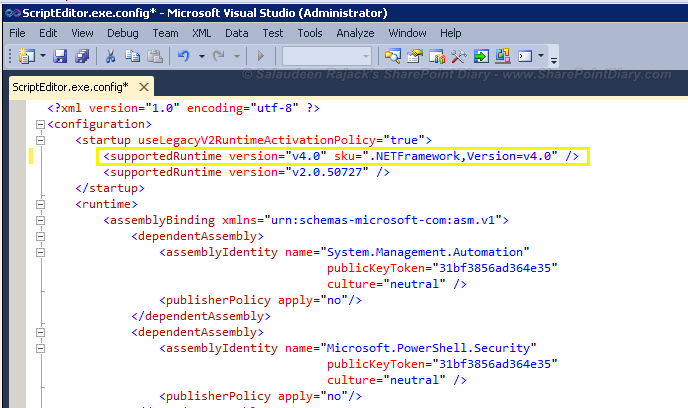Open the New Project dropdown arrow
Screen dimensions: 688x408
tap(43, 56)
